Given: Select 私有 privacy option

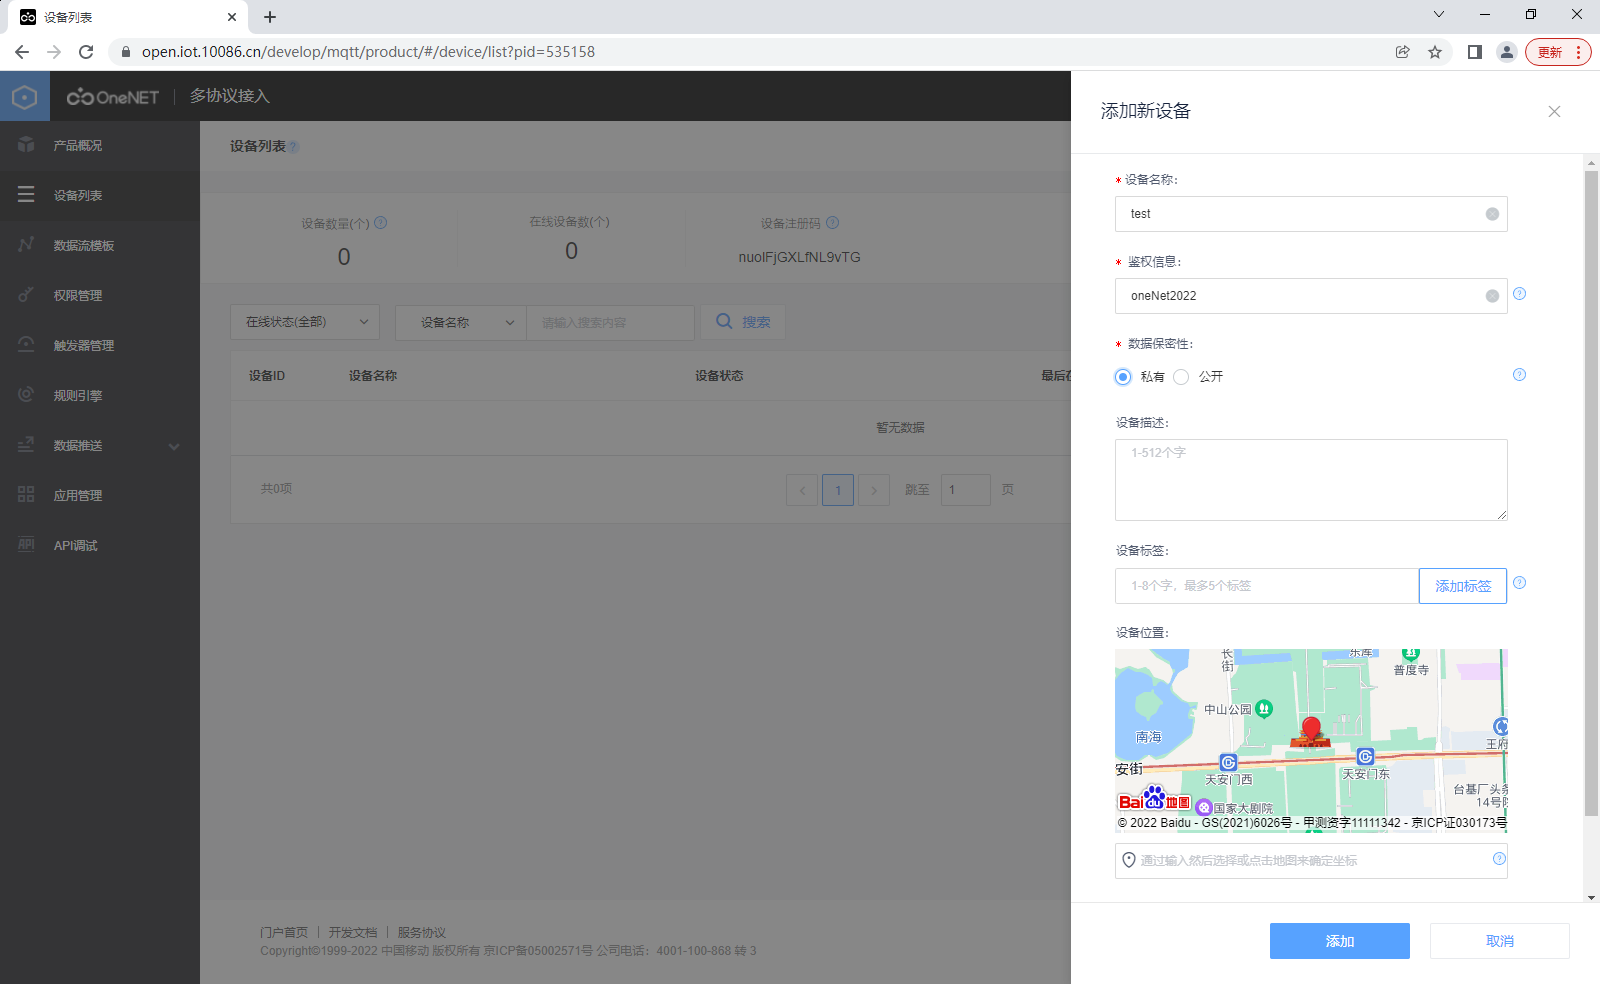Looking at the screenshot, I should tap(1123, 377).
